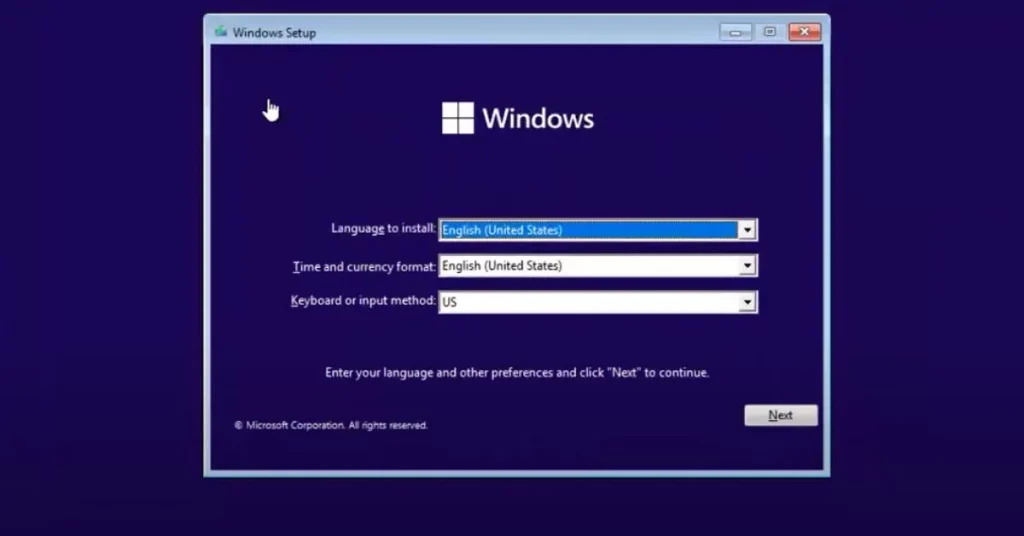
Task: Click the Windows Setup title bar icon
Action: click(x=221, y=31)
